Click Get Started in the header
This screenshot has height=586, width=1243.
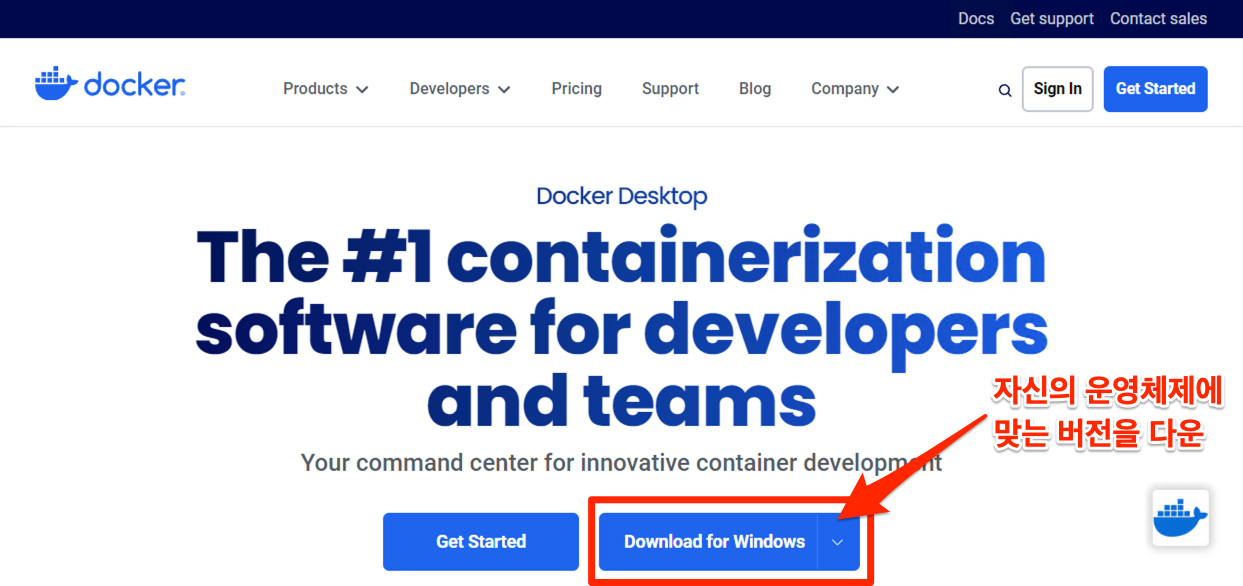(x=1155, y=89)
